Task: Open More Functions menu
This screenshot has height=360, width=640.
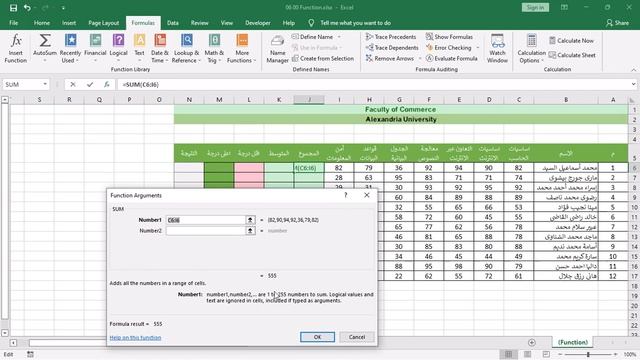Action: coord(242,48)
